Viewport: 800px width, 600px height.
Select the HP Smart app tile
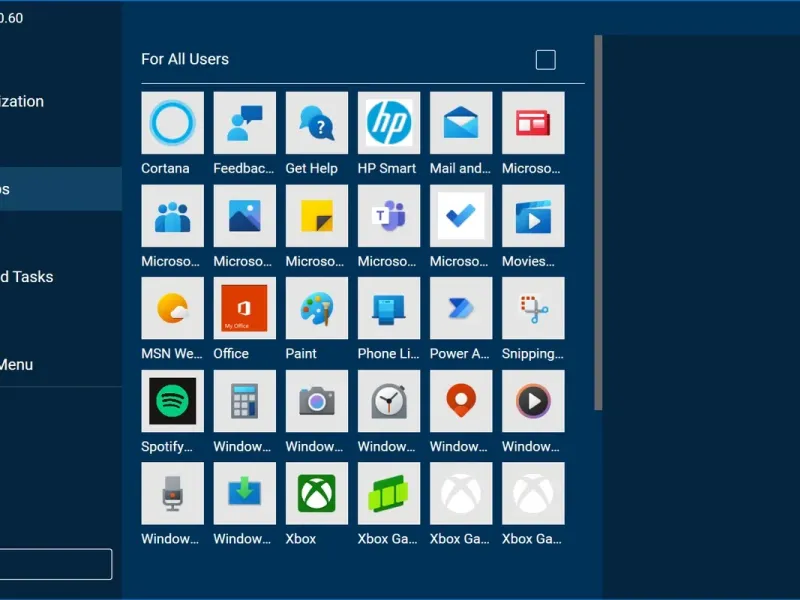tap(389, 123)
